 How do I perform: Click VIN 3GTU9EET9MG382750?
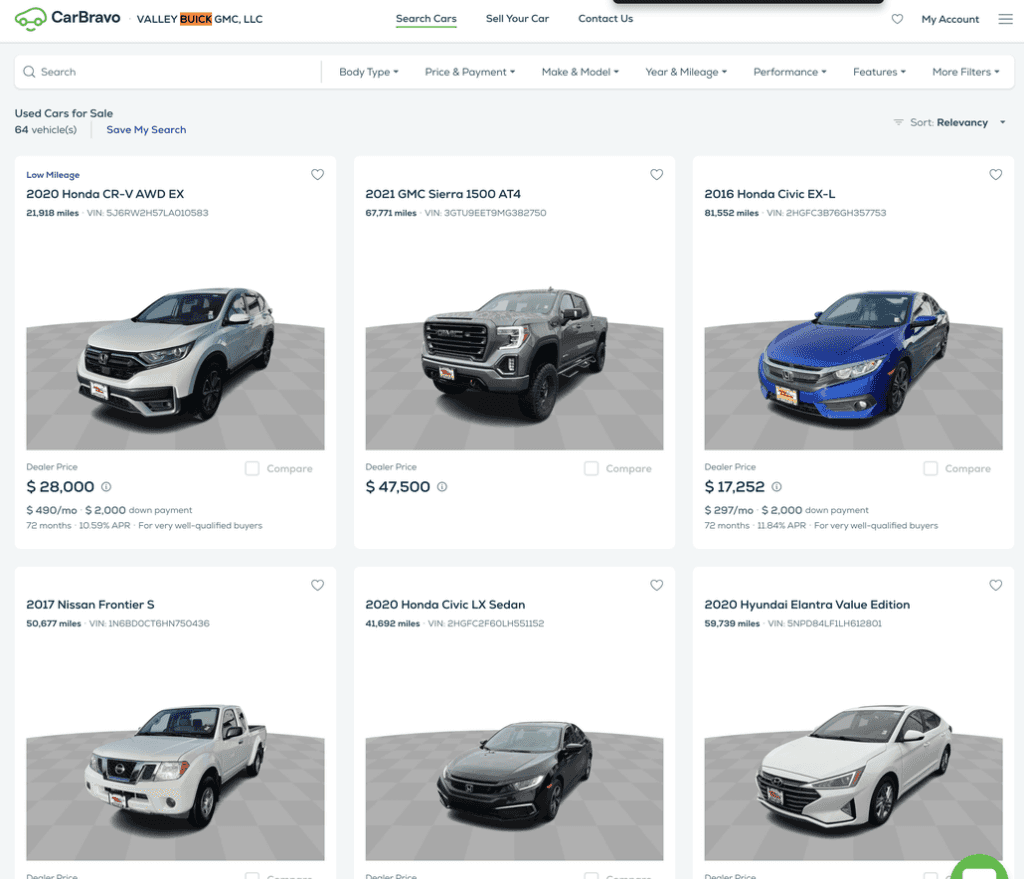[485, 213]
